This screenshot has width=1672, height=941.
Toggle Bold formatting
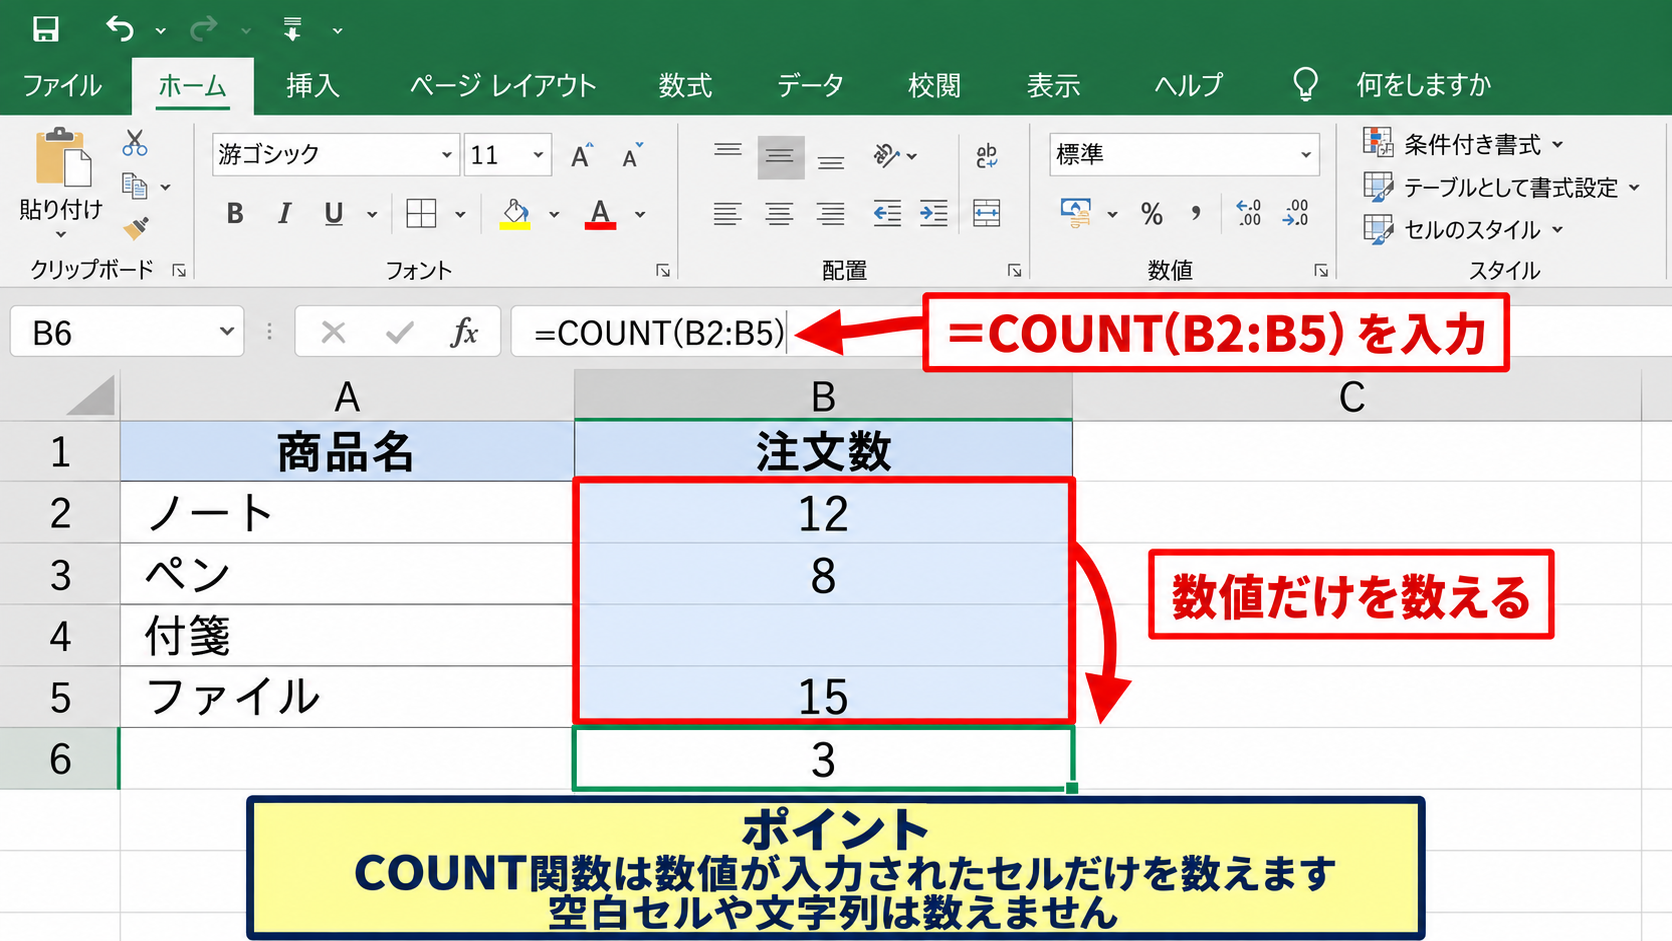pos(235,213)
